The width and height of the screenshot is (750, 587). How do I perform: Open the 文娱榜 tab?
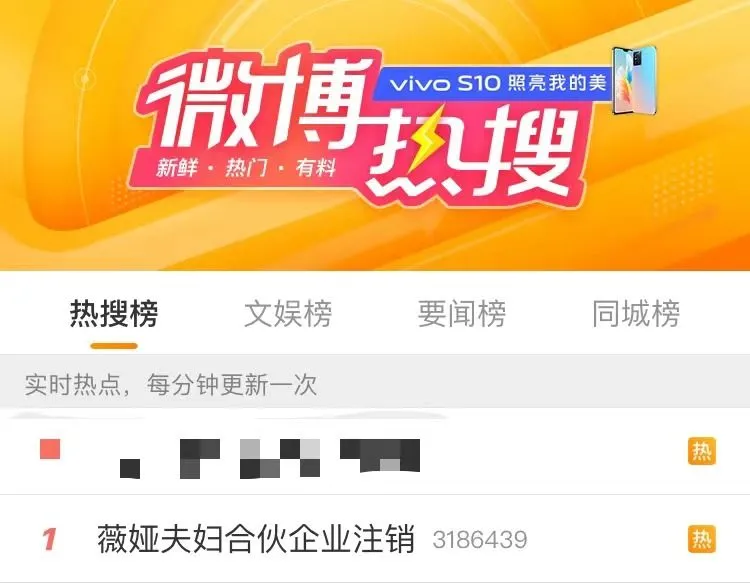[288, 313]
